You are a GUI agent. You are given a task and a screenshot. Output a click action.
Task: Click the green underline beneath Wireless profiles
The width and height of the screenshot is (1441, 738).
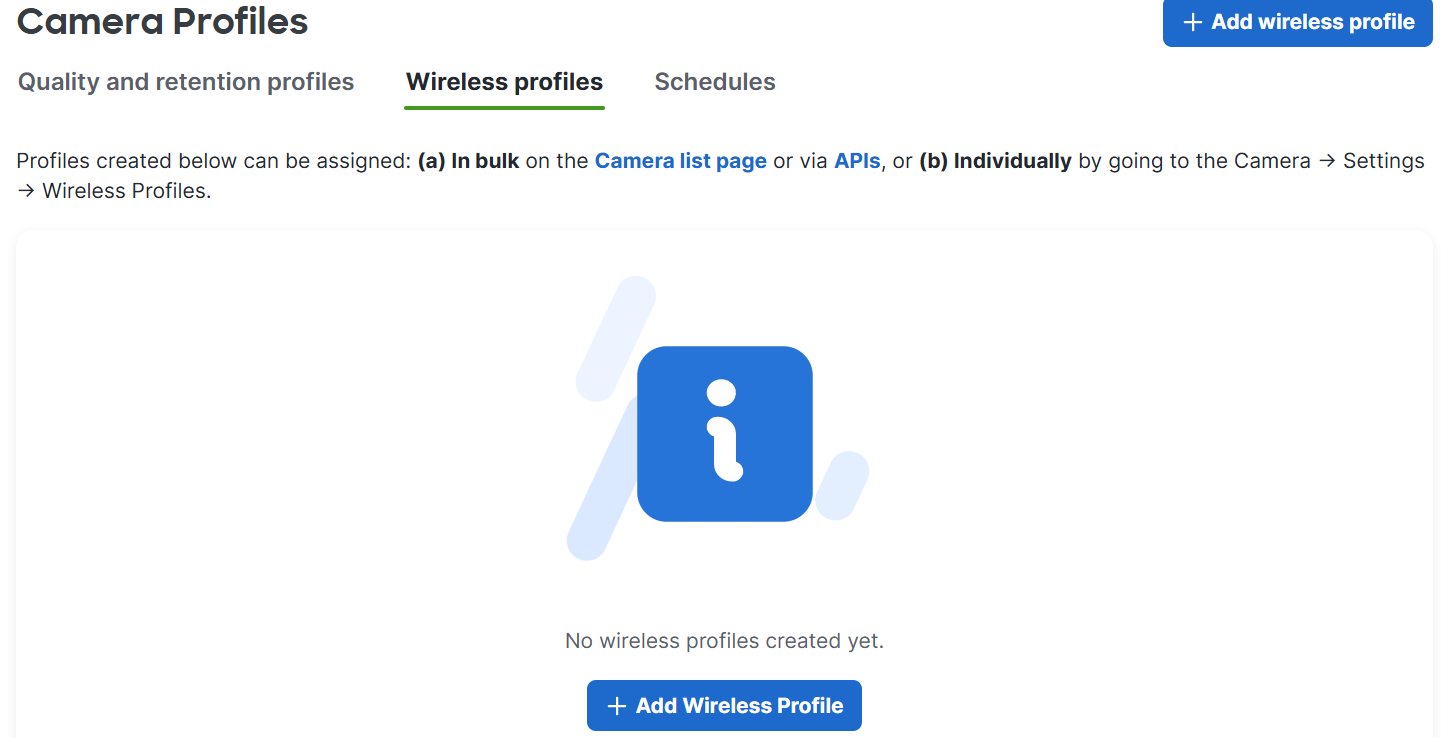coord(504,107)
